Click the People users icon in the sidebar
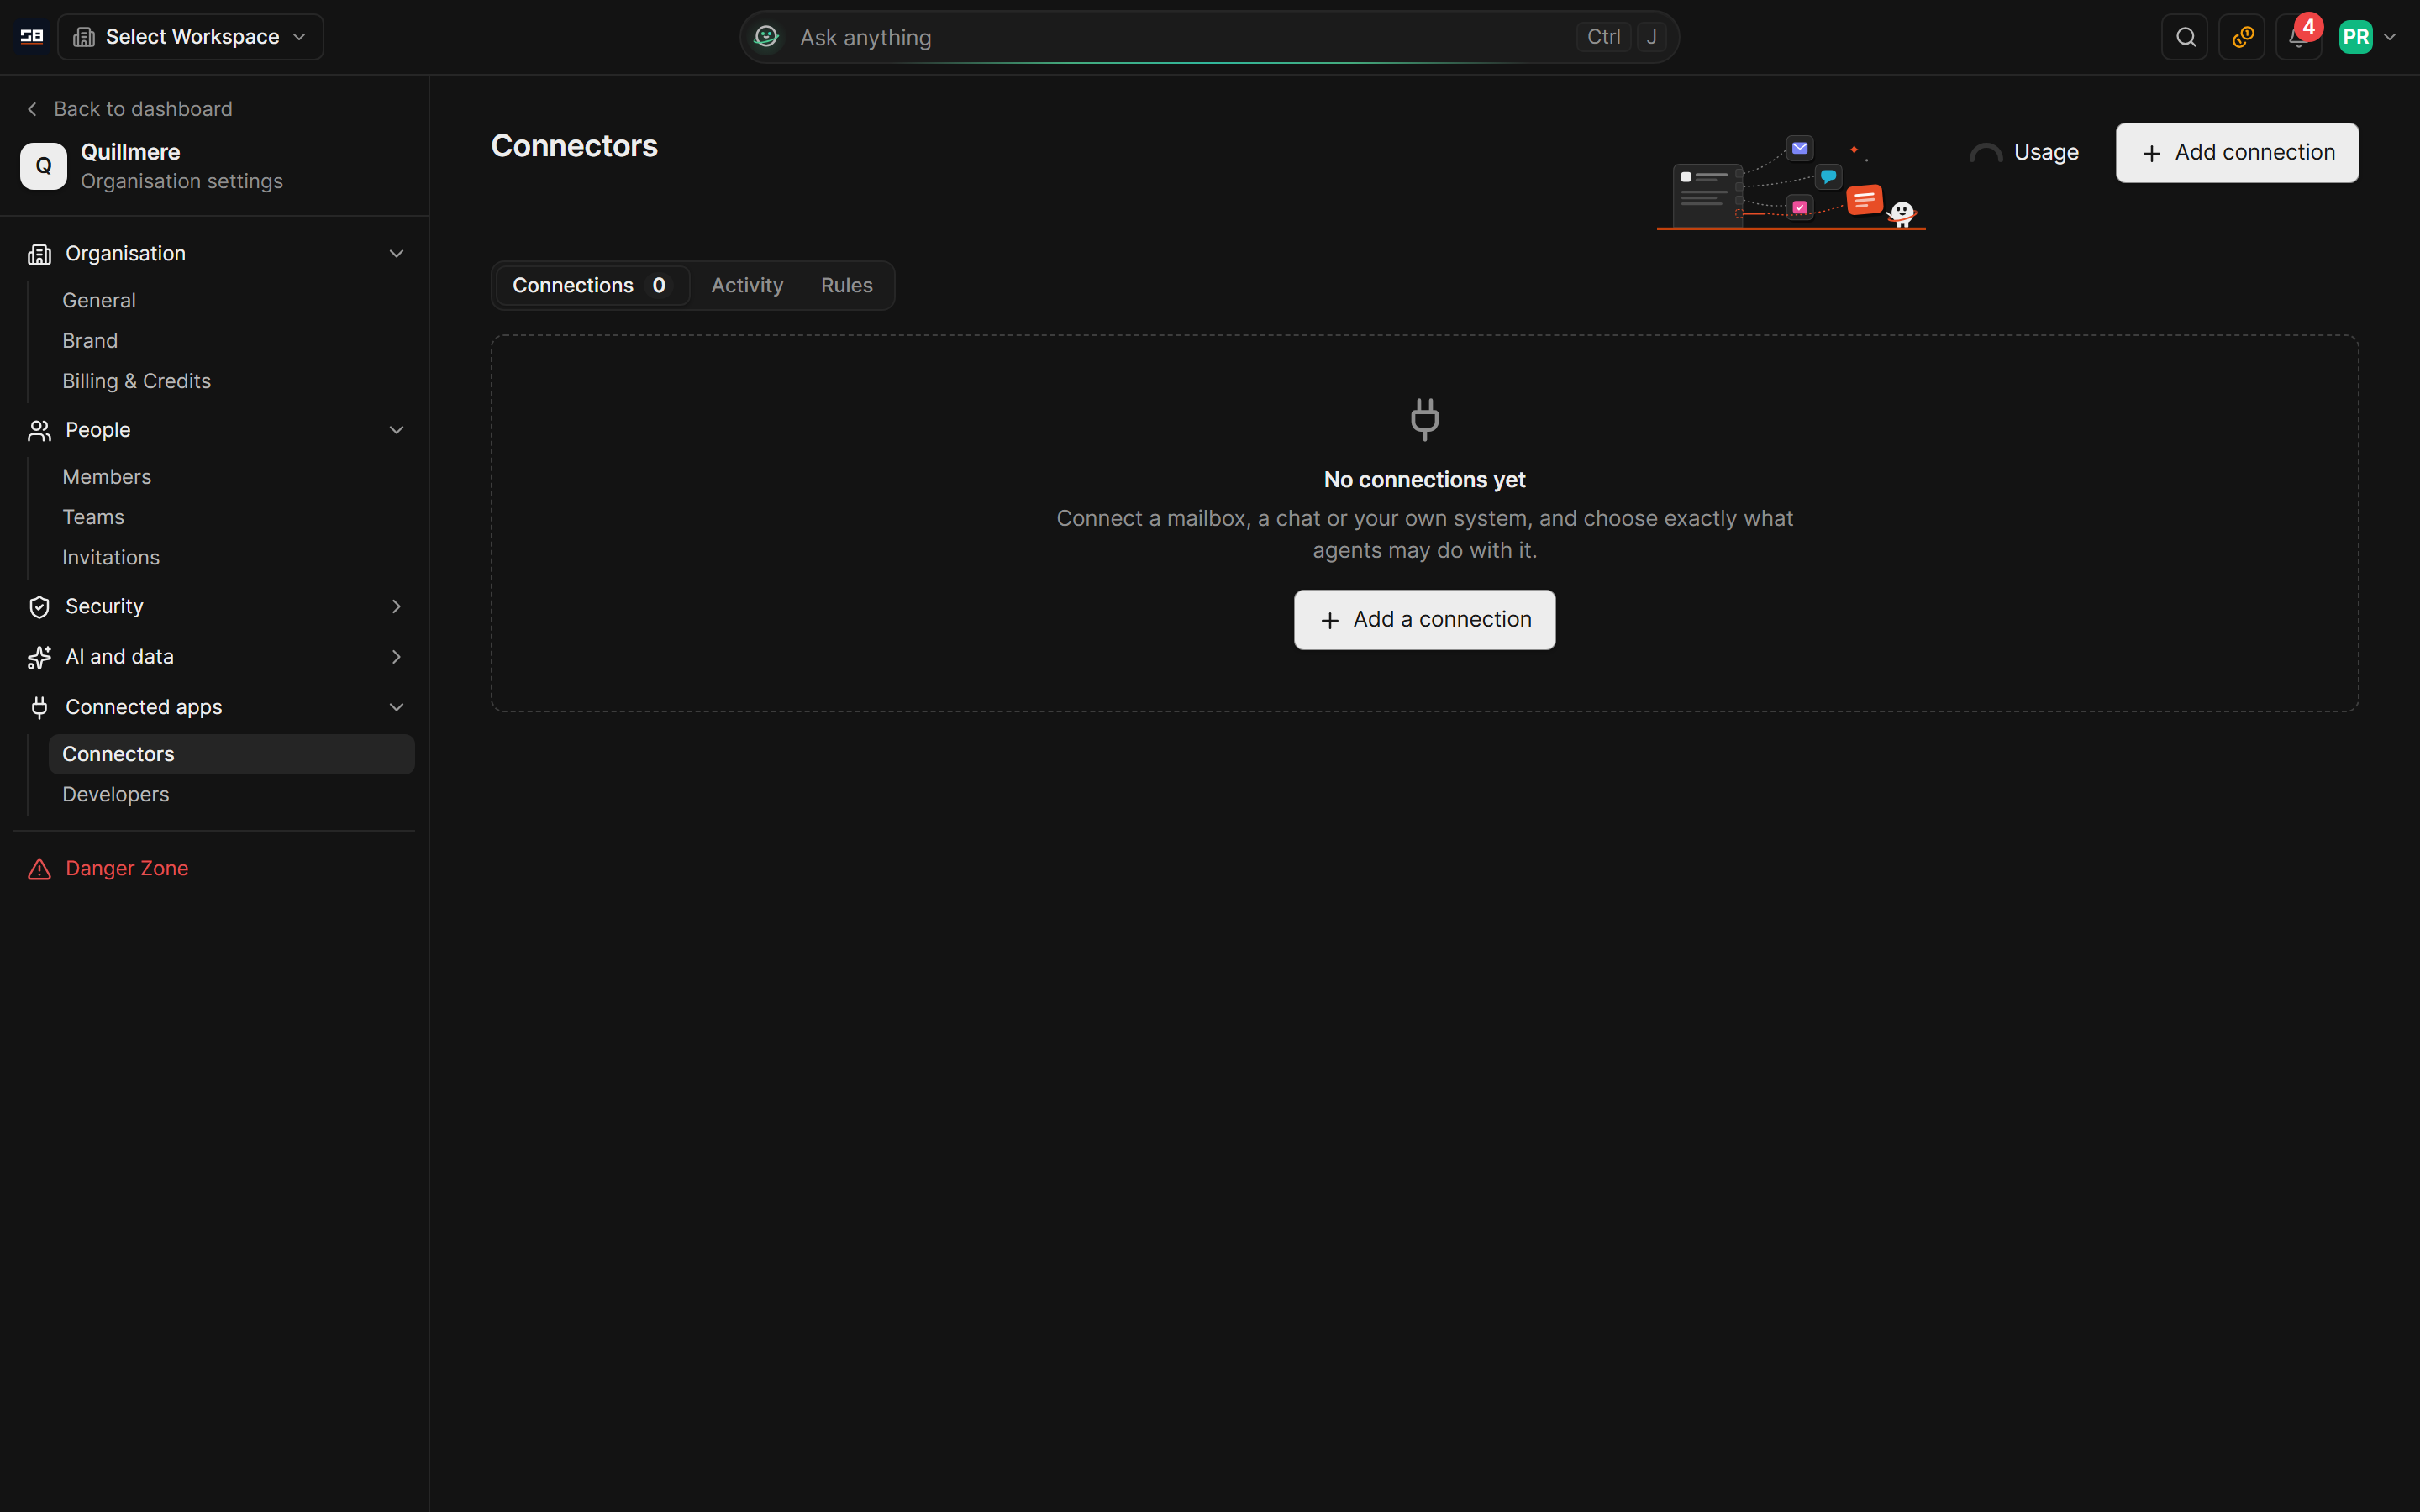The image size is (2420, 1512). tap(39, 430)
